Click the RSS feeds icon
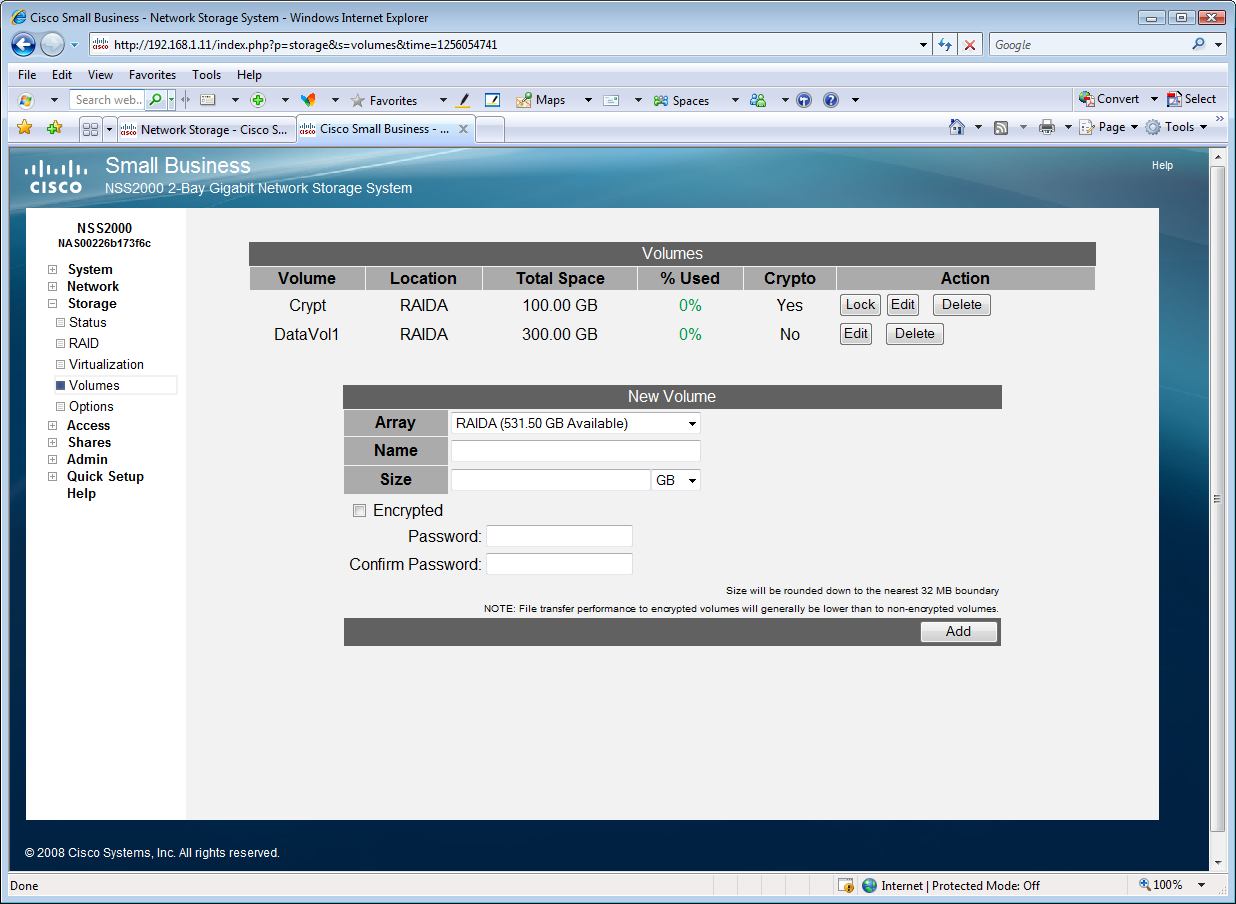The image size is (1236, 904). coord(1001,127)
